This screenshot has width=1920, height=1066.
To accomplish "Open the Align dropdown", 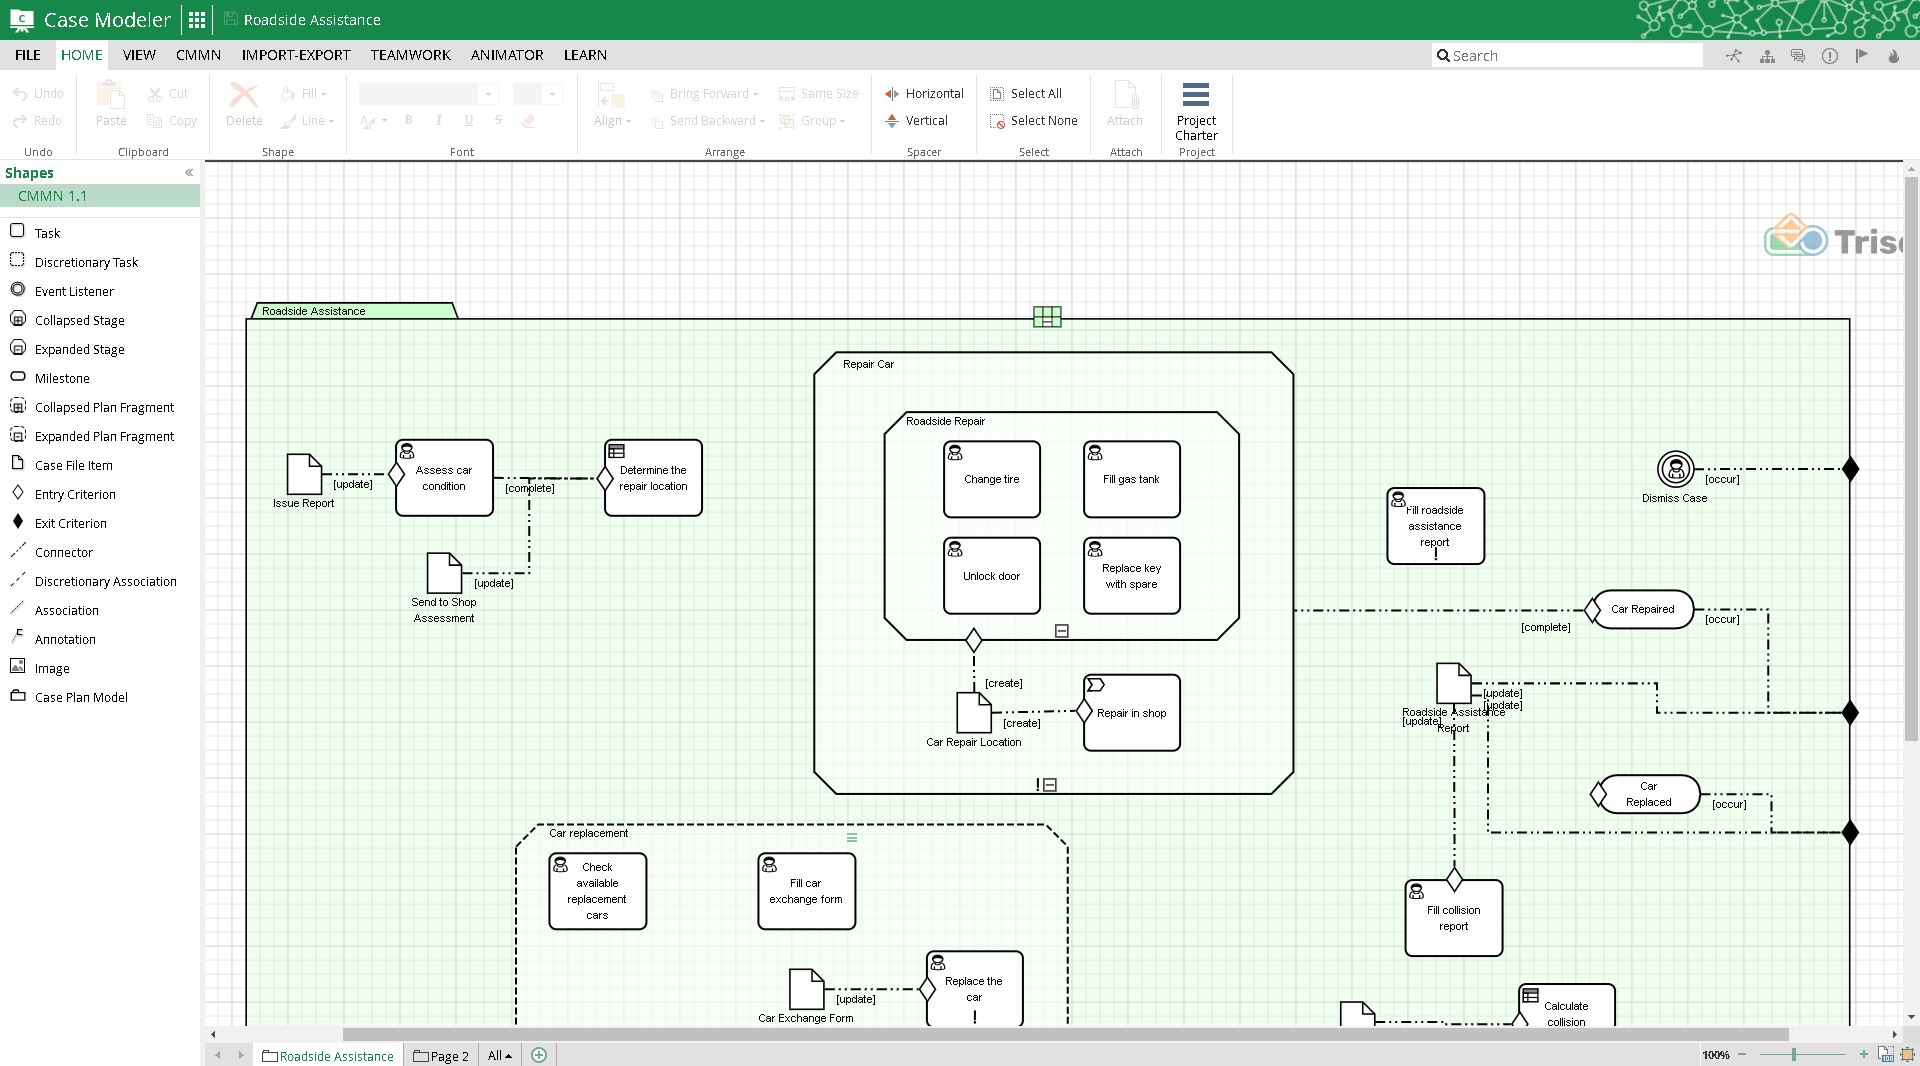I will tap(612, 106).
